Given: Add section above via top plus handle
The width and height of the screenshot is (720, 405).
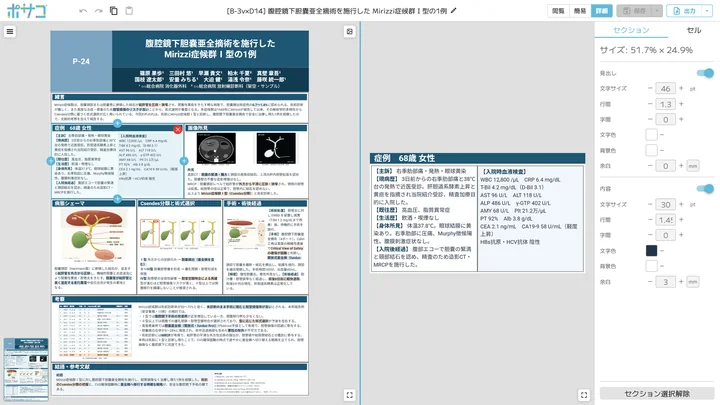Looking at the screenshot, I should [x=118, y=123].
